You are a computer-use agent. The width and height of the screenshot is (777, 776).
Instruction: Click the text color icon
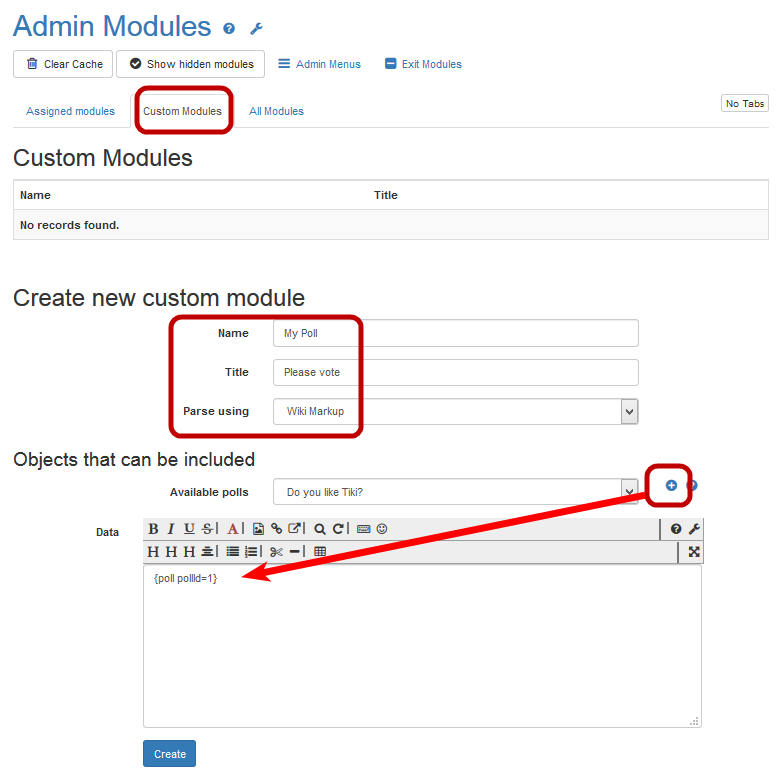coord(232,529)
